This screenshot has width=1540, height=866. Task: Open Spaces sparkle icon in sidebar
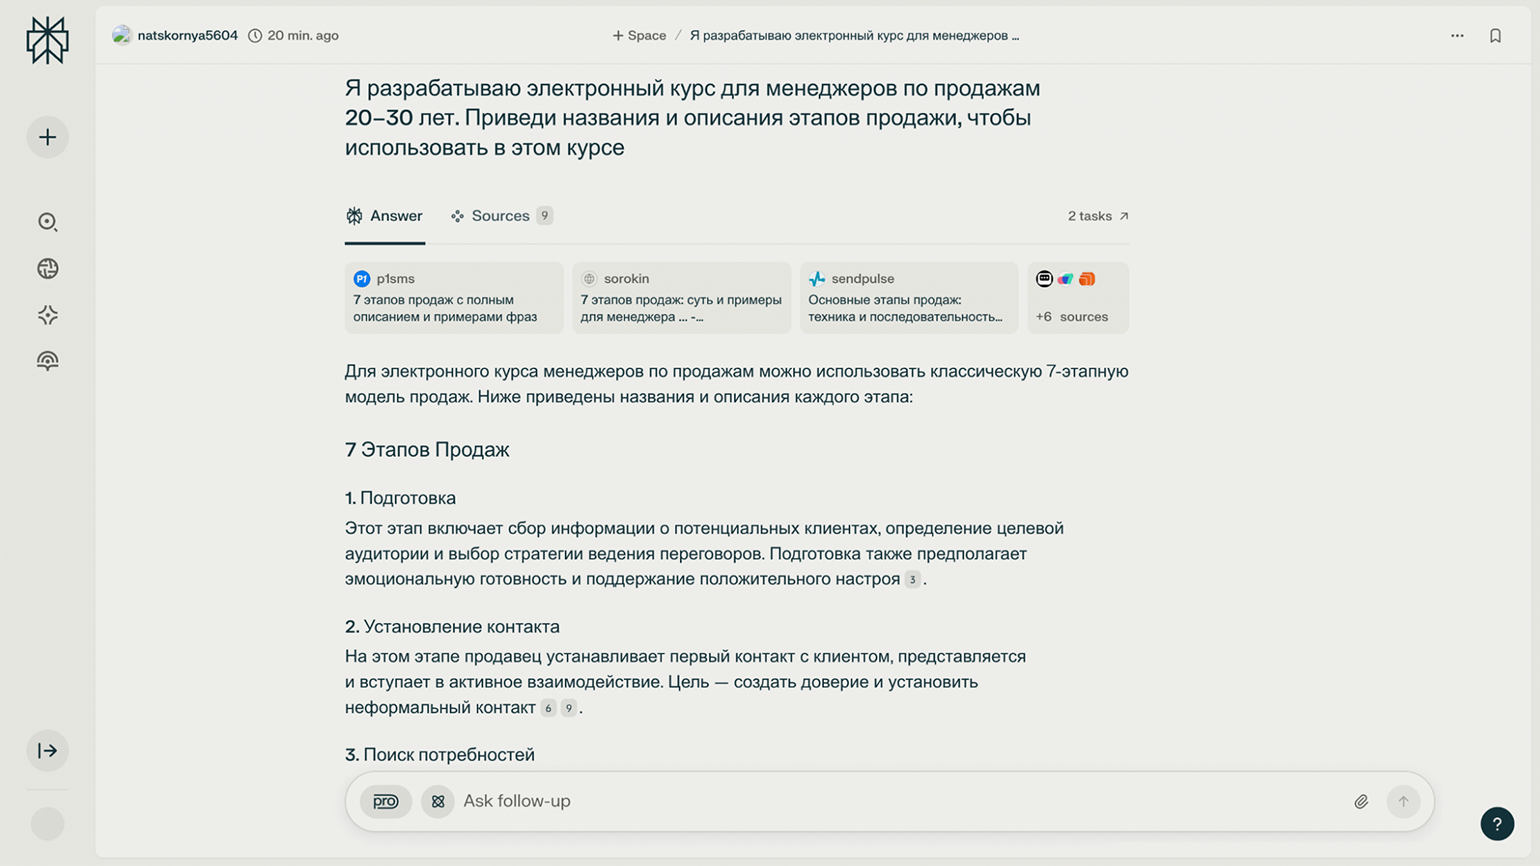tap(47, 315)
